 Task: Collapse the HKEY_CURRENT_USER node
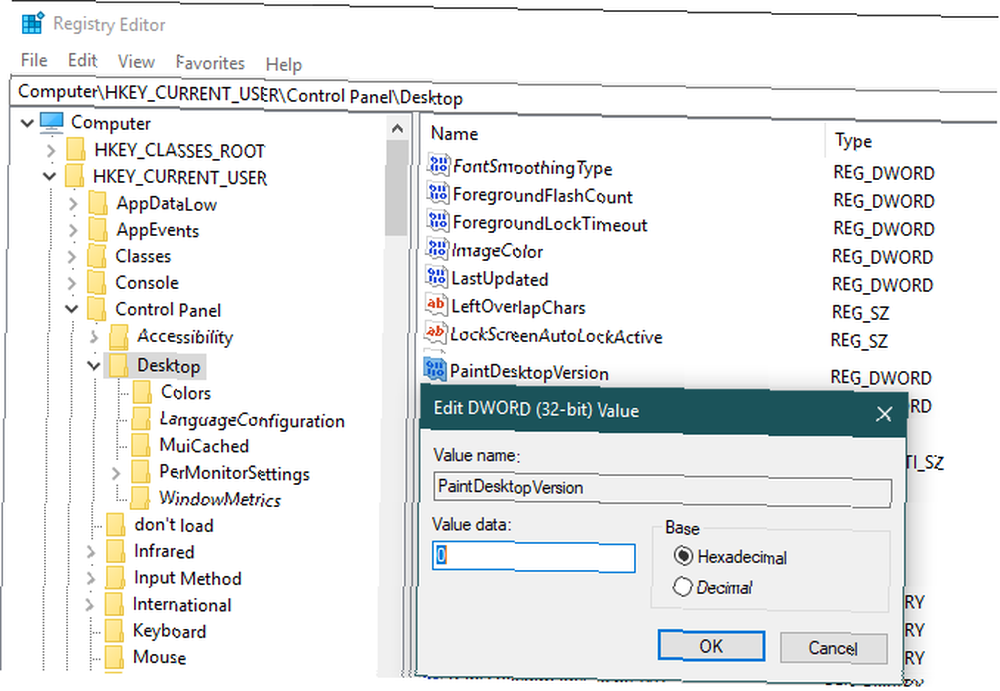(x=50, y=176)
